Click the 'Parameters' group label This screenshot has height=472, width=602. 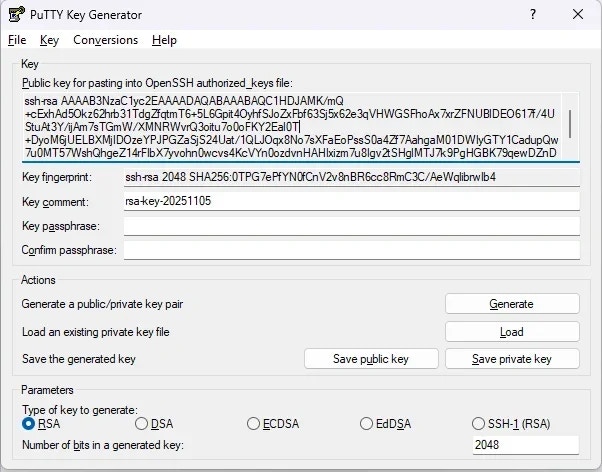pyautogui.click(x=47, y=390)
